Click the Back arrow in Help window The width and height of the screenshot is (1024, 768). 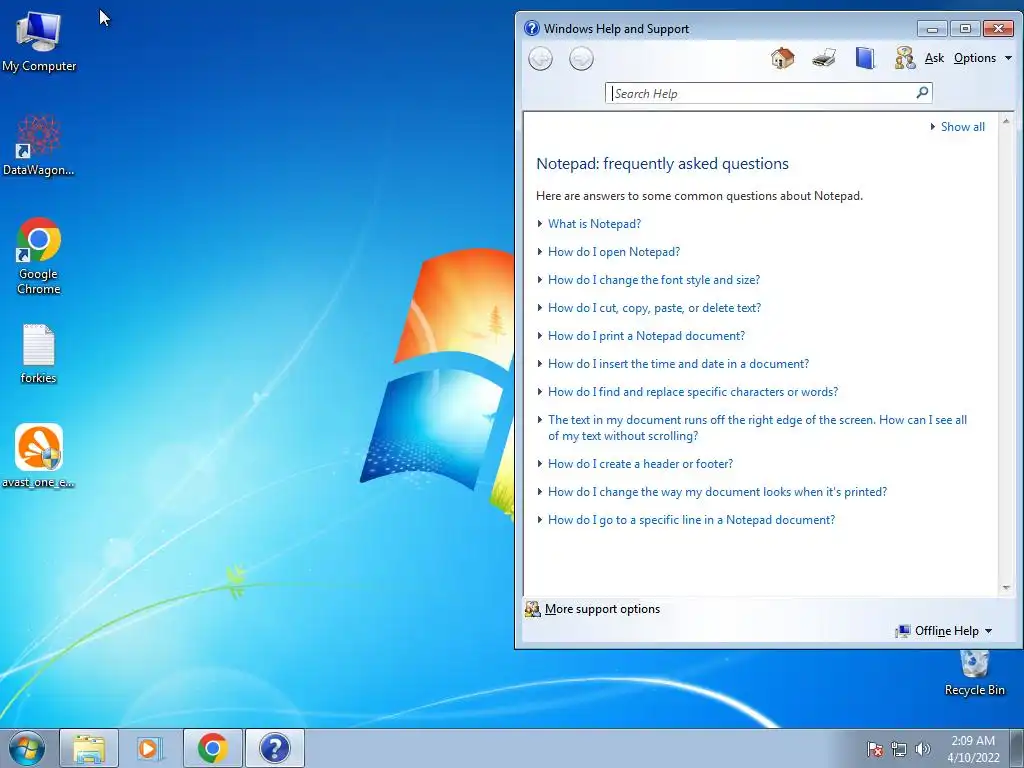(540, 59)
